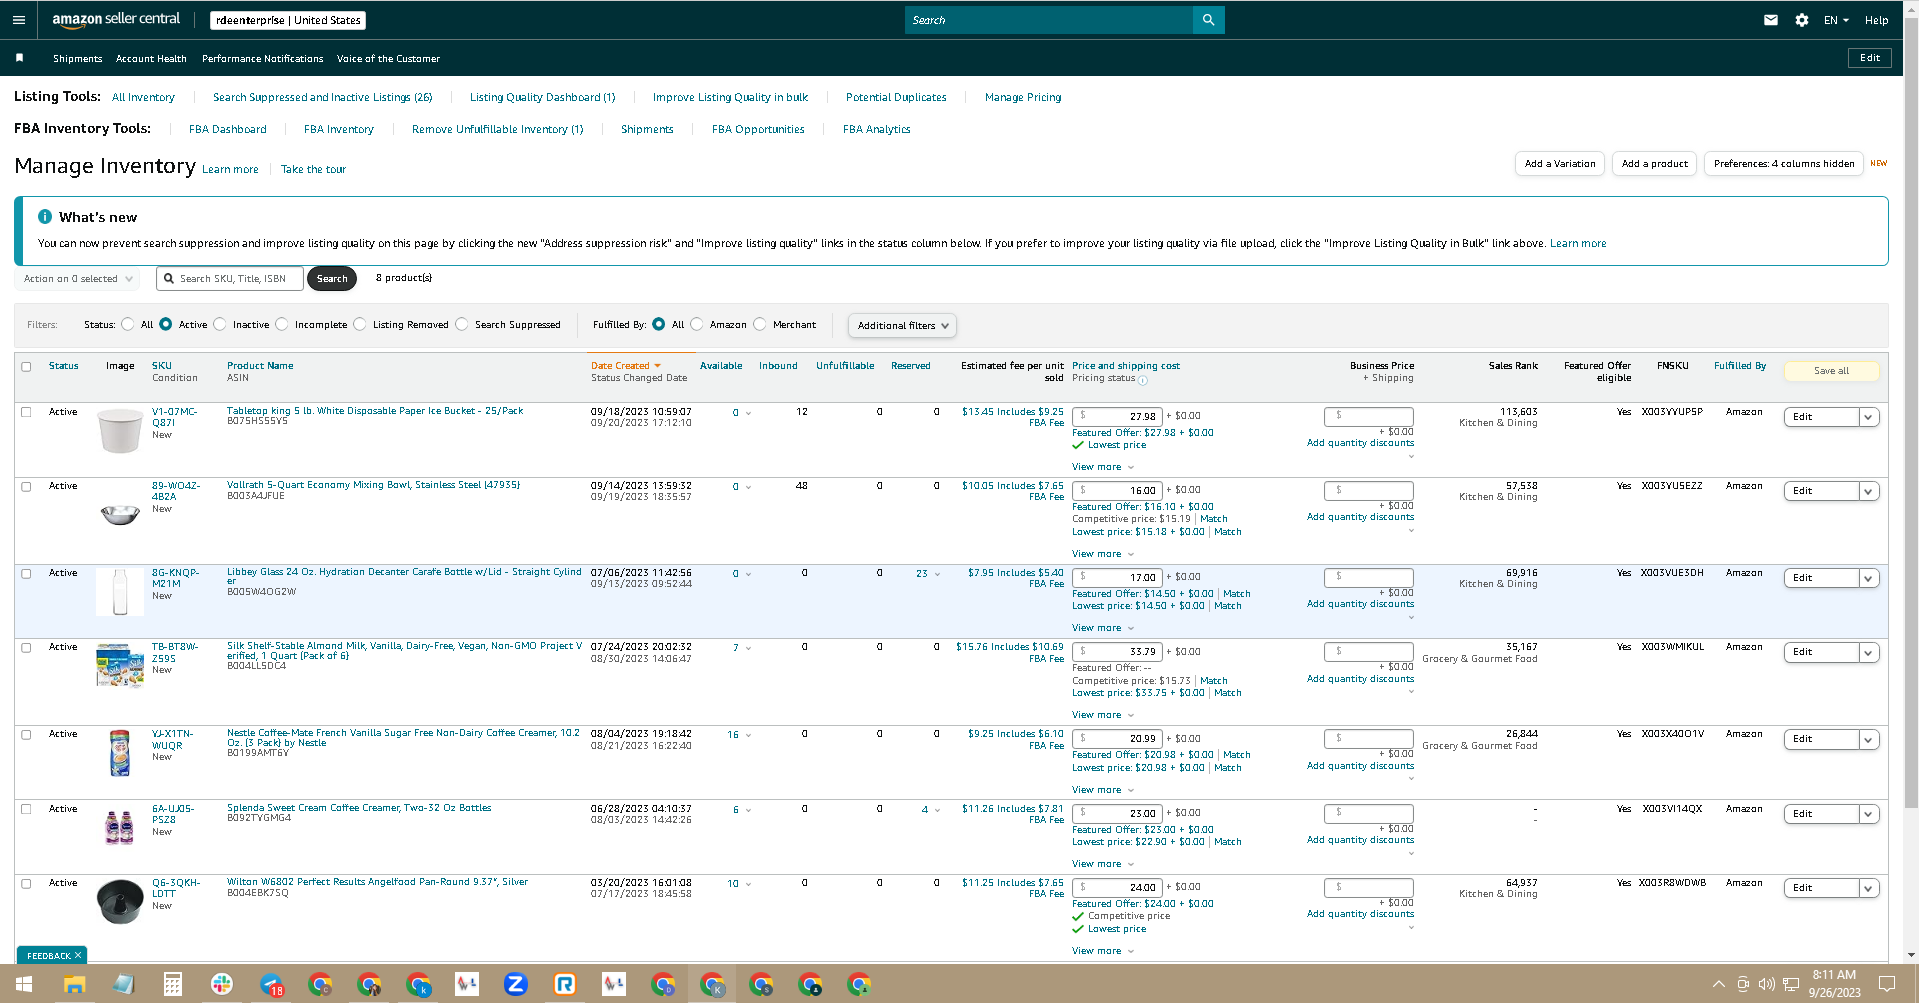The height and width of the screenshot is (1003, 1919).
Task: Open Account Health in top navigation
Action: point(151,59)
